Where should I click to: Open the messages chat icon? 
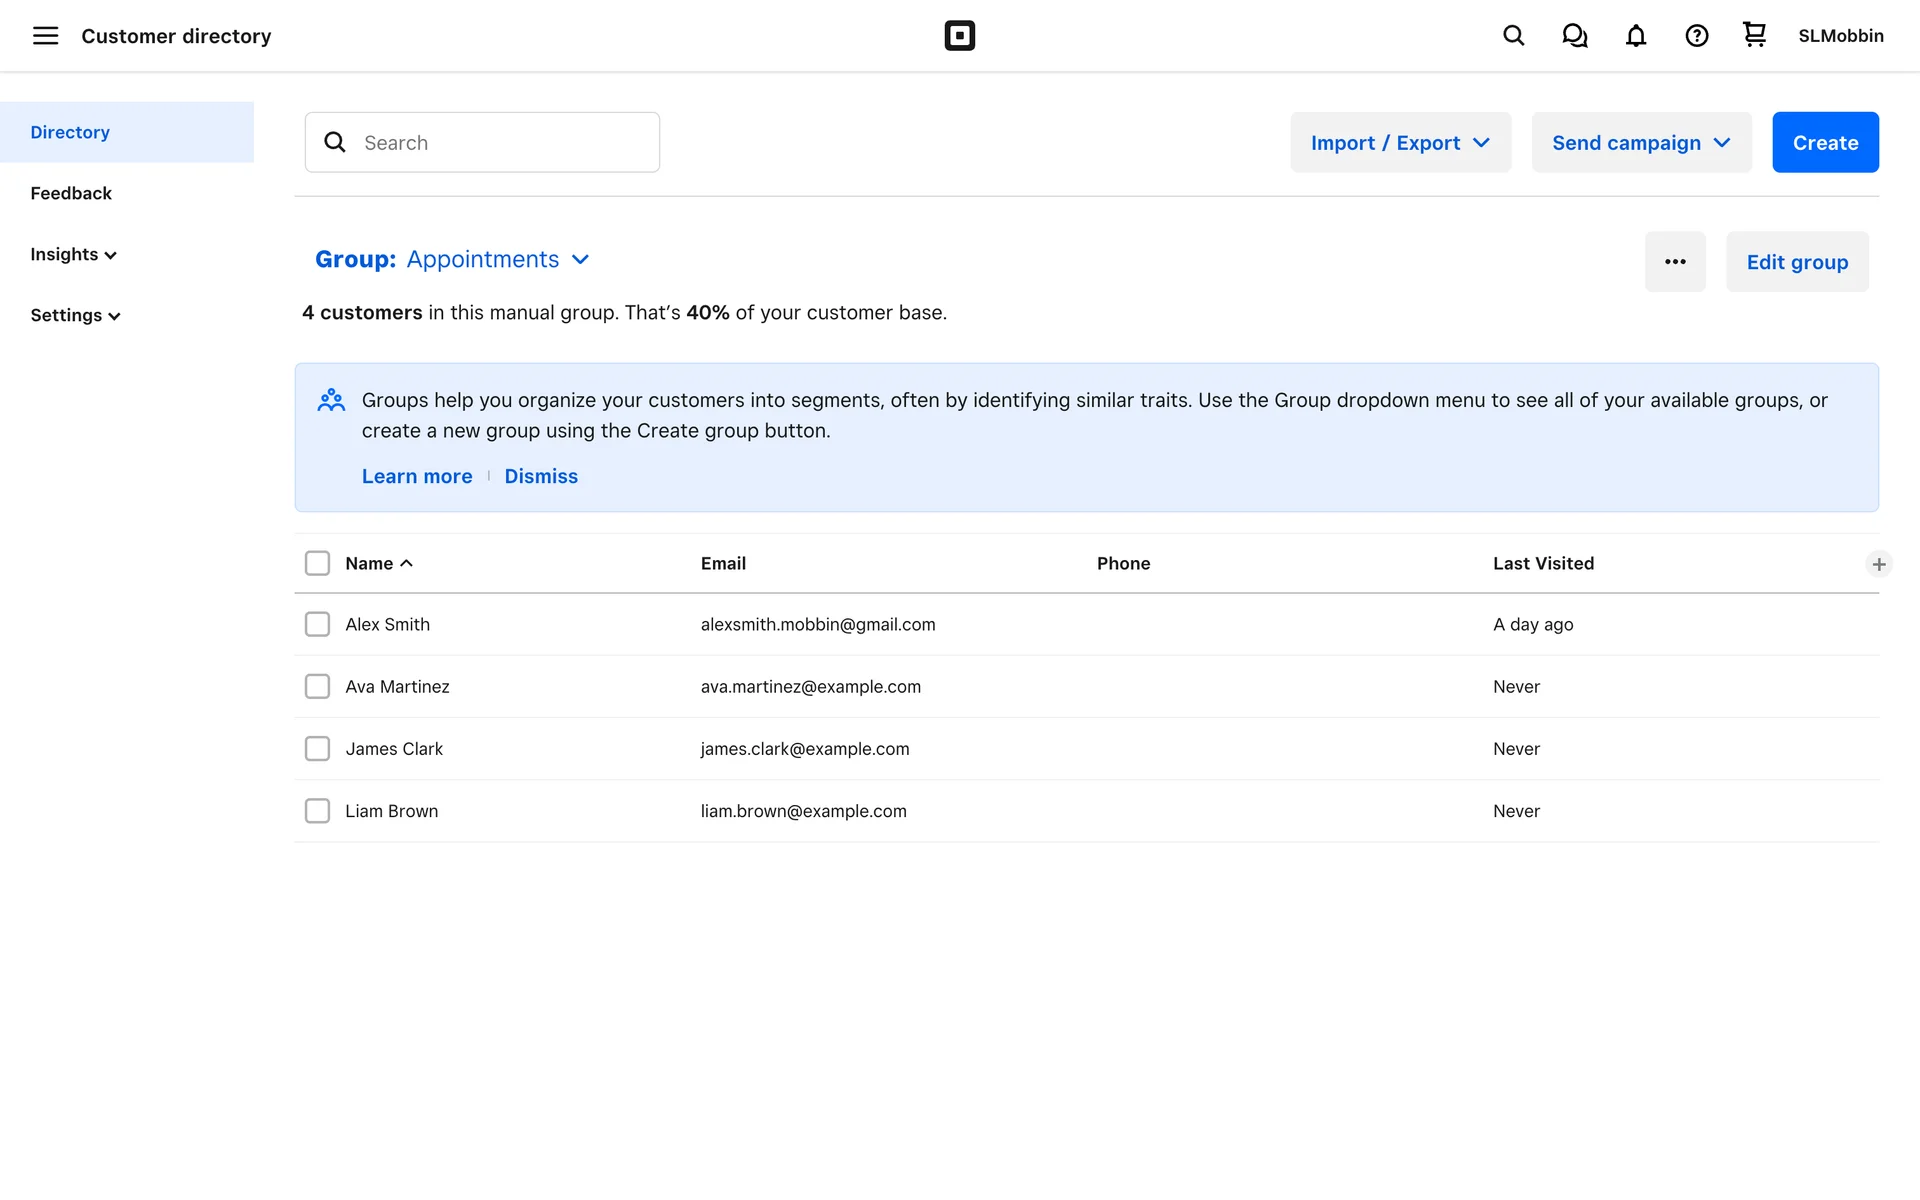(x=1574, y=36)
